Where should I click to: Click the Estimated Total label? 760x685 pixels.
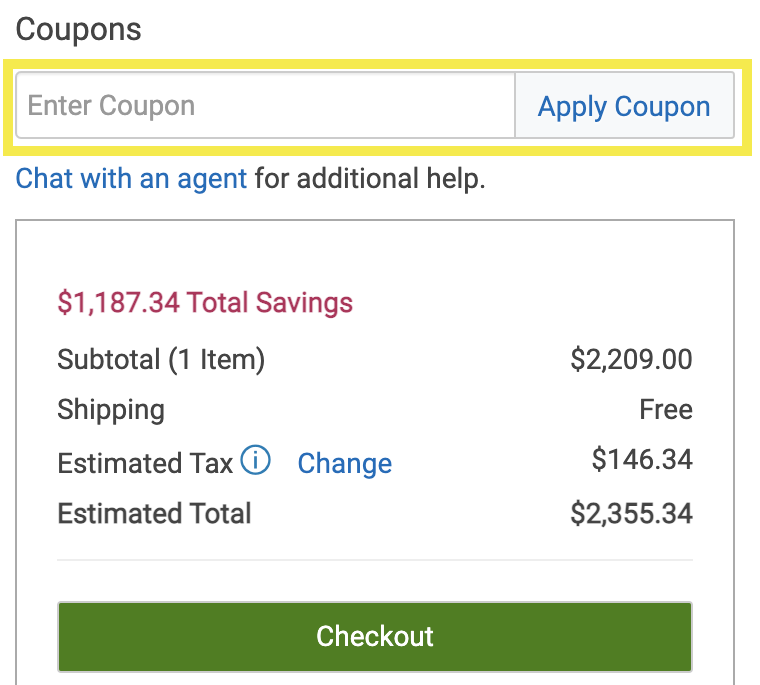154,514
